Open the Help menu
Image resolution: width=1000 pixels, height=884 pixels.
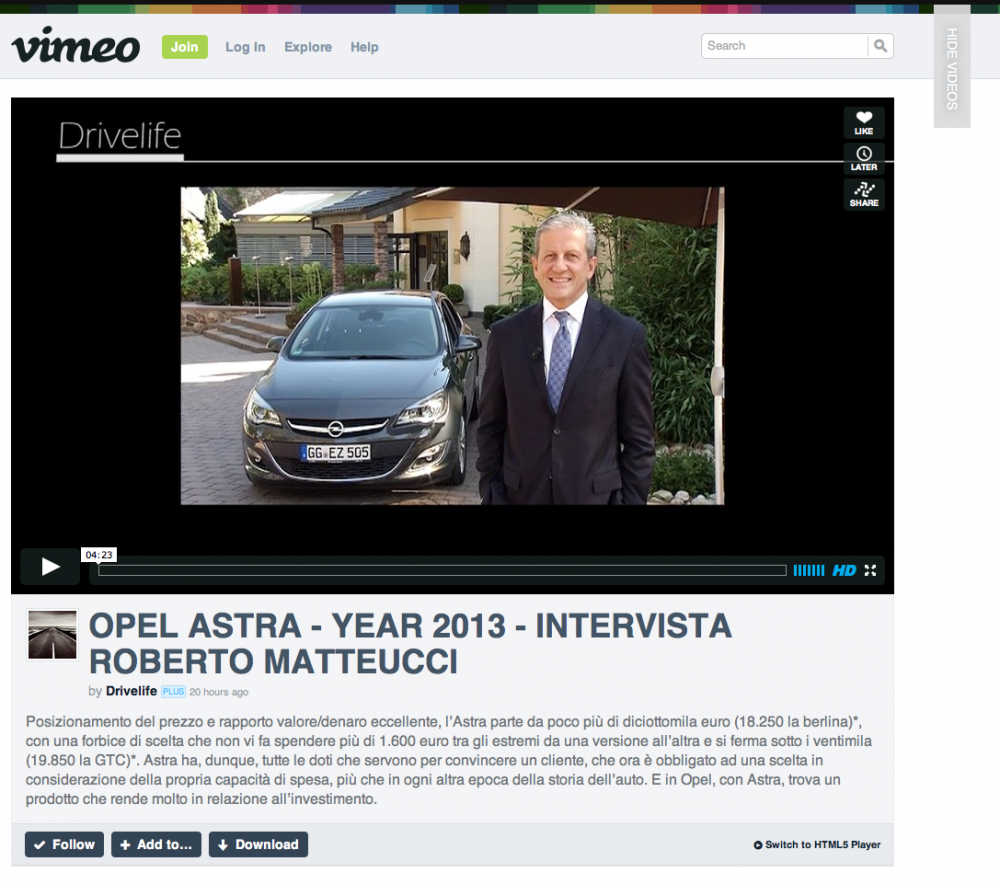[x=364, y=46]
